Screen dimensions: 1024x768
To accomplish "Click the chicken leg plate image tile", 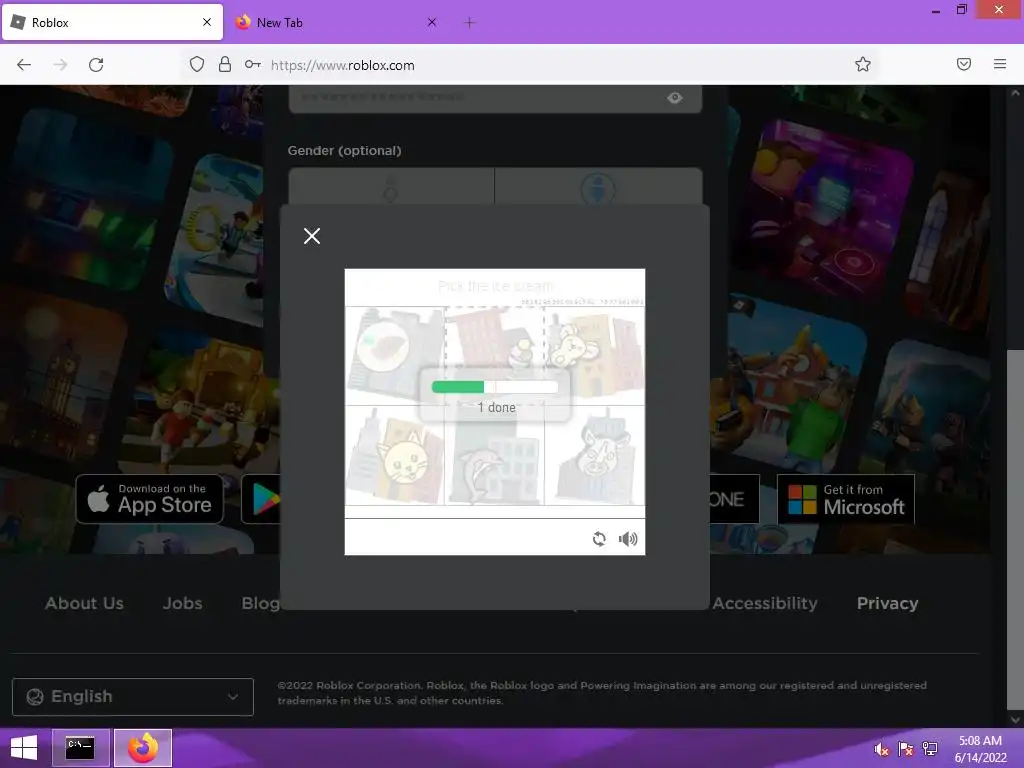I will (x=394, y=355).
